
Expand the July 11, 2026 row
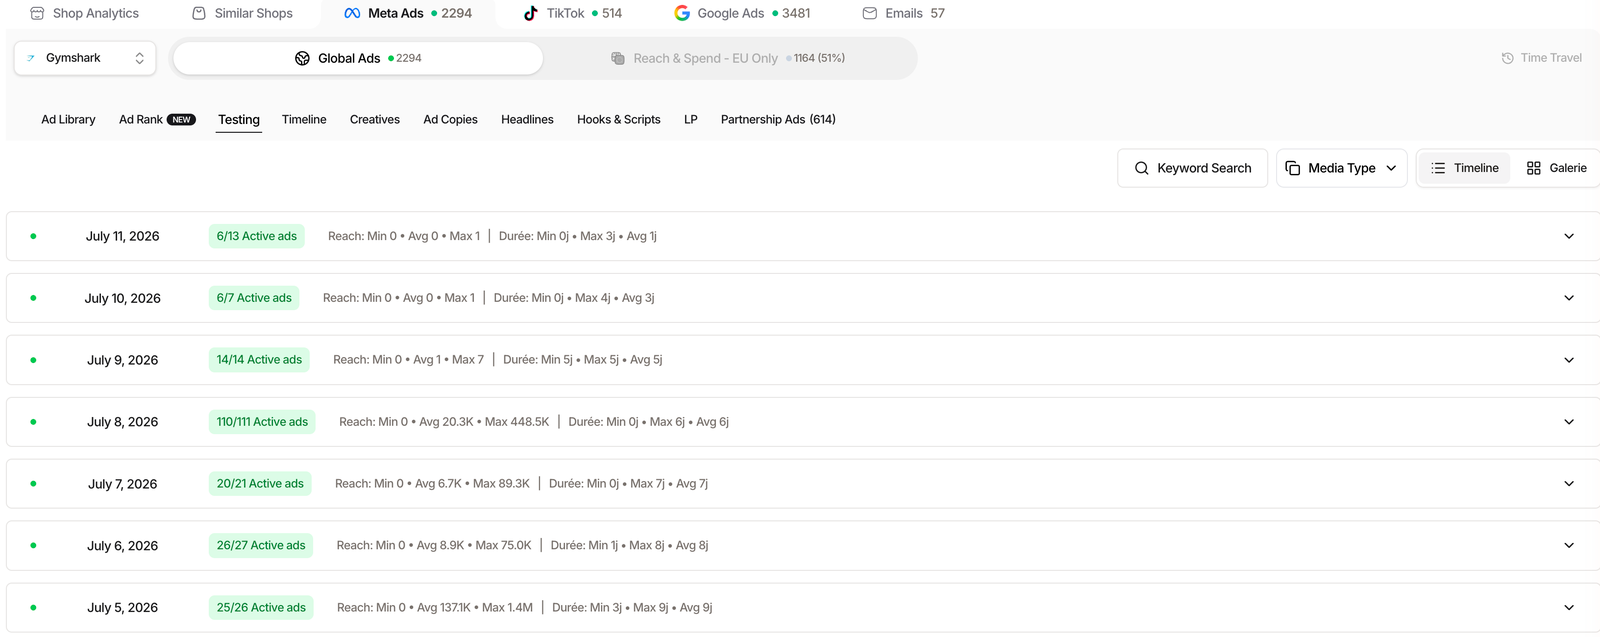1569,236
